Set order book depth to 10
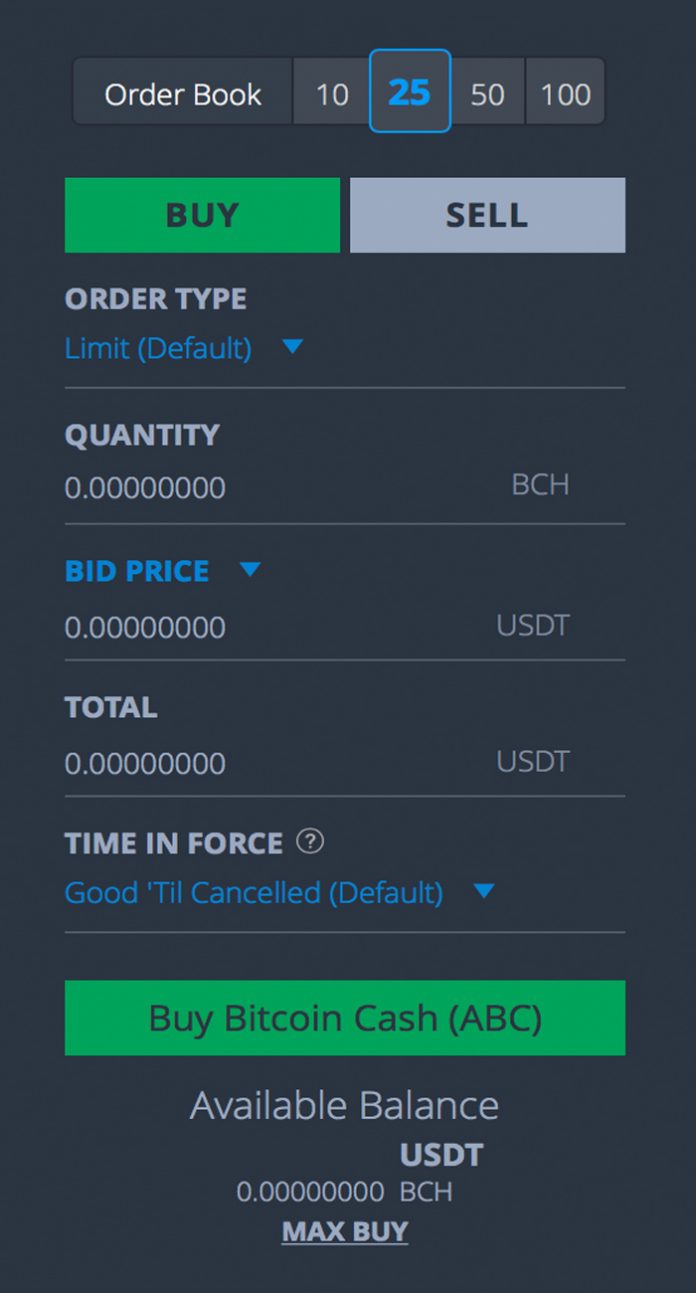This screenshot has height=1293, width=696. [x=332, y=94]
